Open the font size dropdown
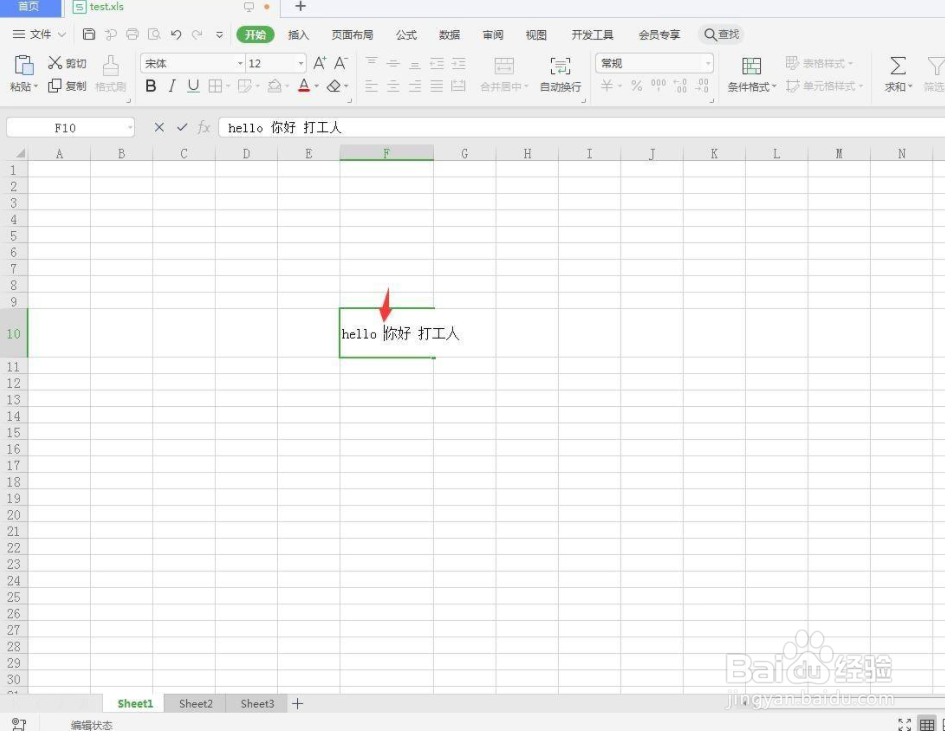This screenshot has width=945, height=731. tap(298, 62)
